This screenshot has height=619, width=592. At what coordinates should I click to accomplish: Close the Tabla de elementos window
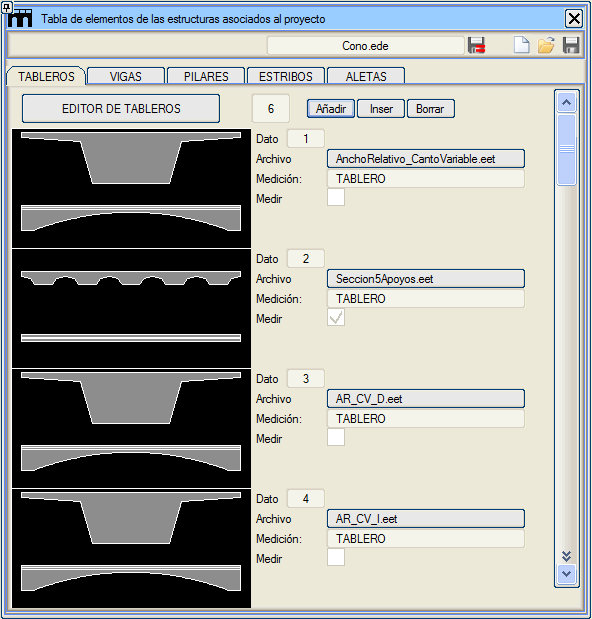click(x=574, y=19)
